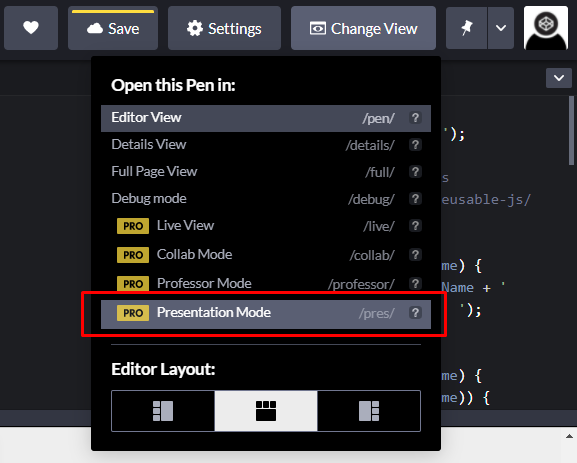This screenshot has height=463, width=577.
Task: Select right-side editor layout
Action: pyautogui.click(x=369, y=411)
